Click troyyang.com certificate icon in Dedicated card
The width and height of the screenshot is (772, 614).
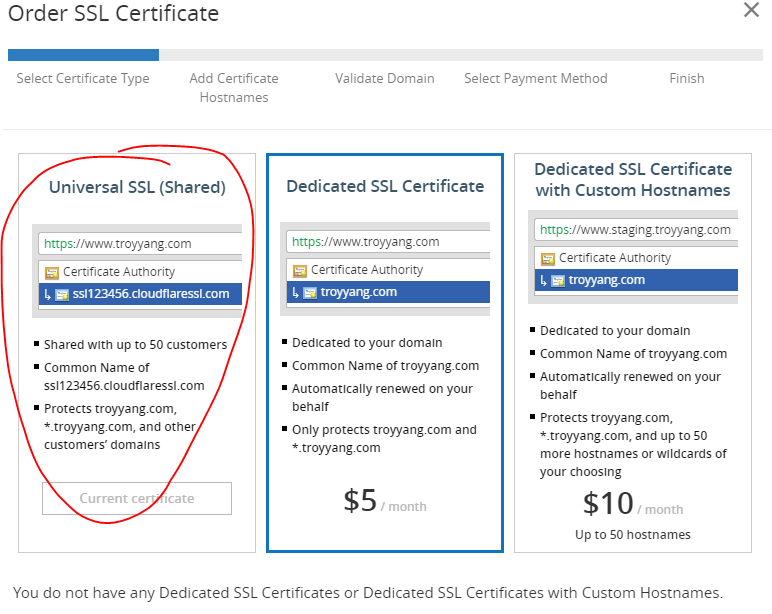tap(308, 292)
